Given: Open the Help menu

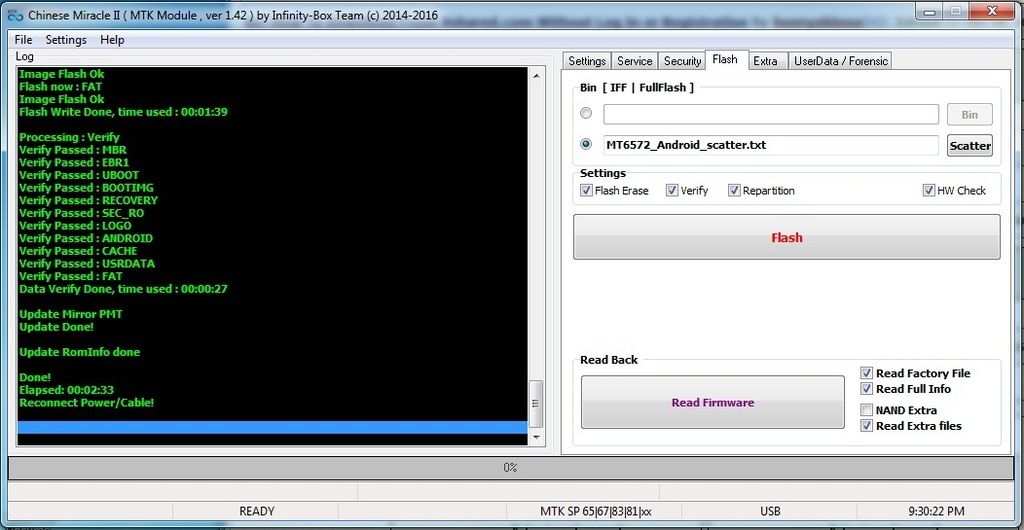Looking at the screenshot, I should (x=112, y=40).
